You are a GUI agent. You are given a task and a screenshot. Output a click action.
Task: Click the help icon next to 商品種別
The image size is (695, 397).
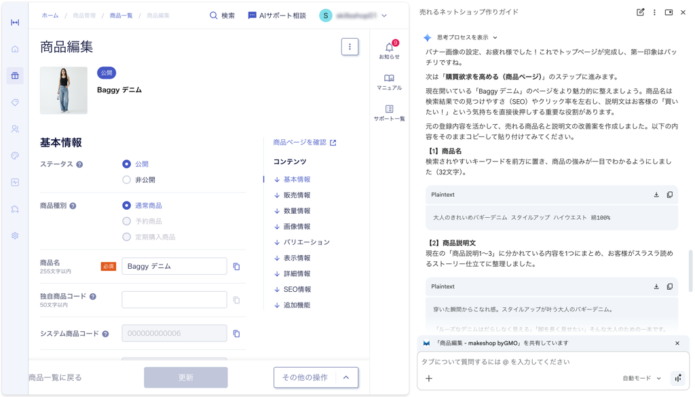(73, 206)
